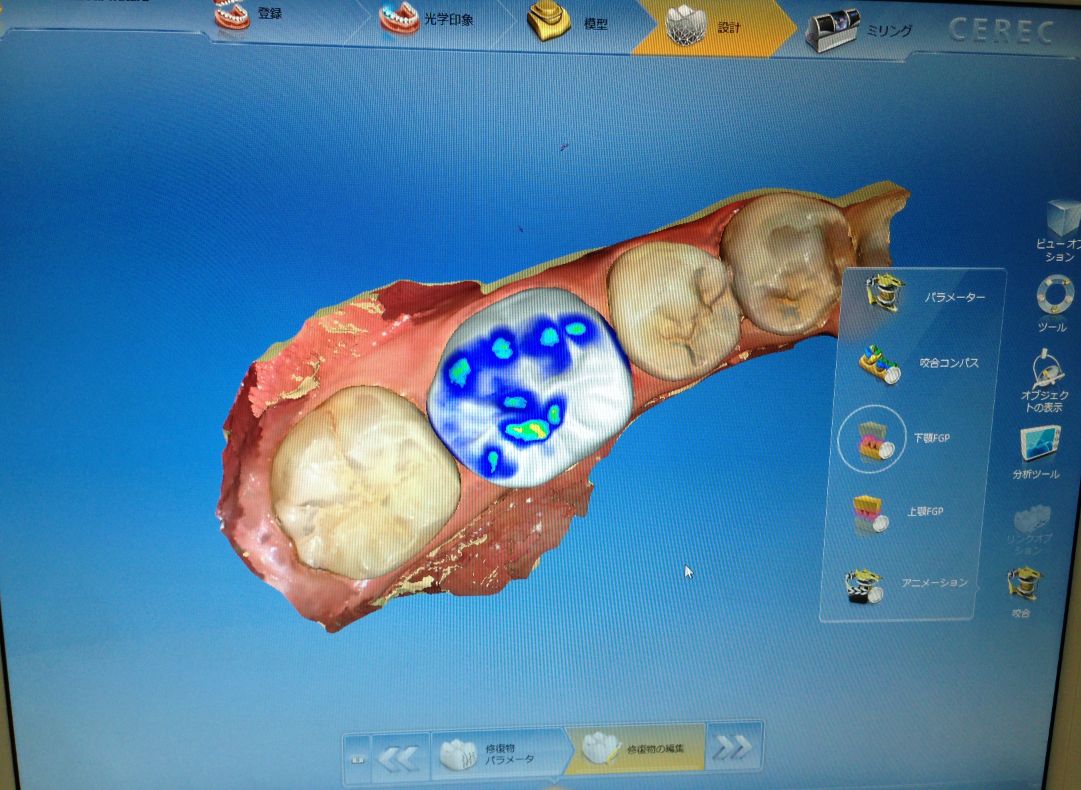Select the 咬合コンパス tool

tap(917, 364)
